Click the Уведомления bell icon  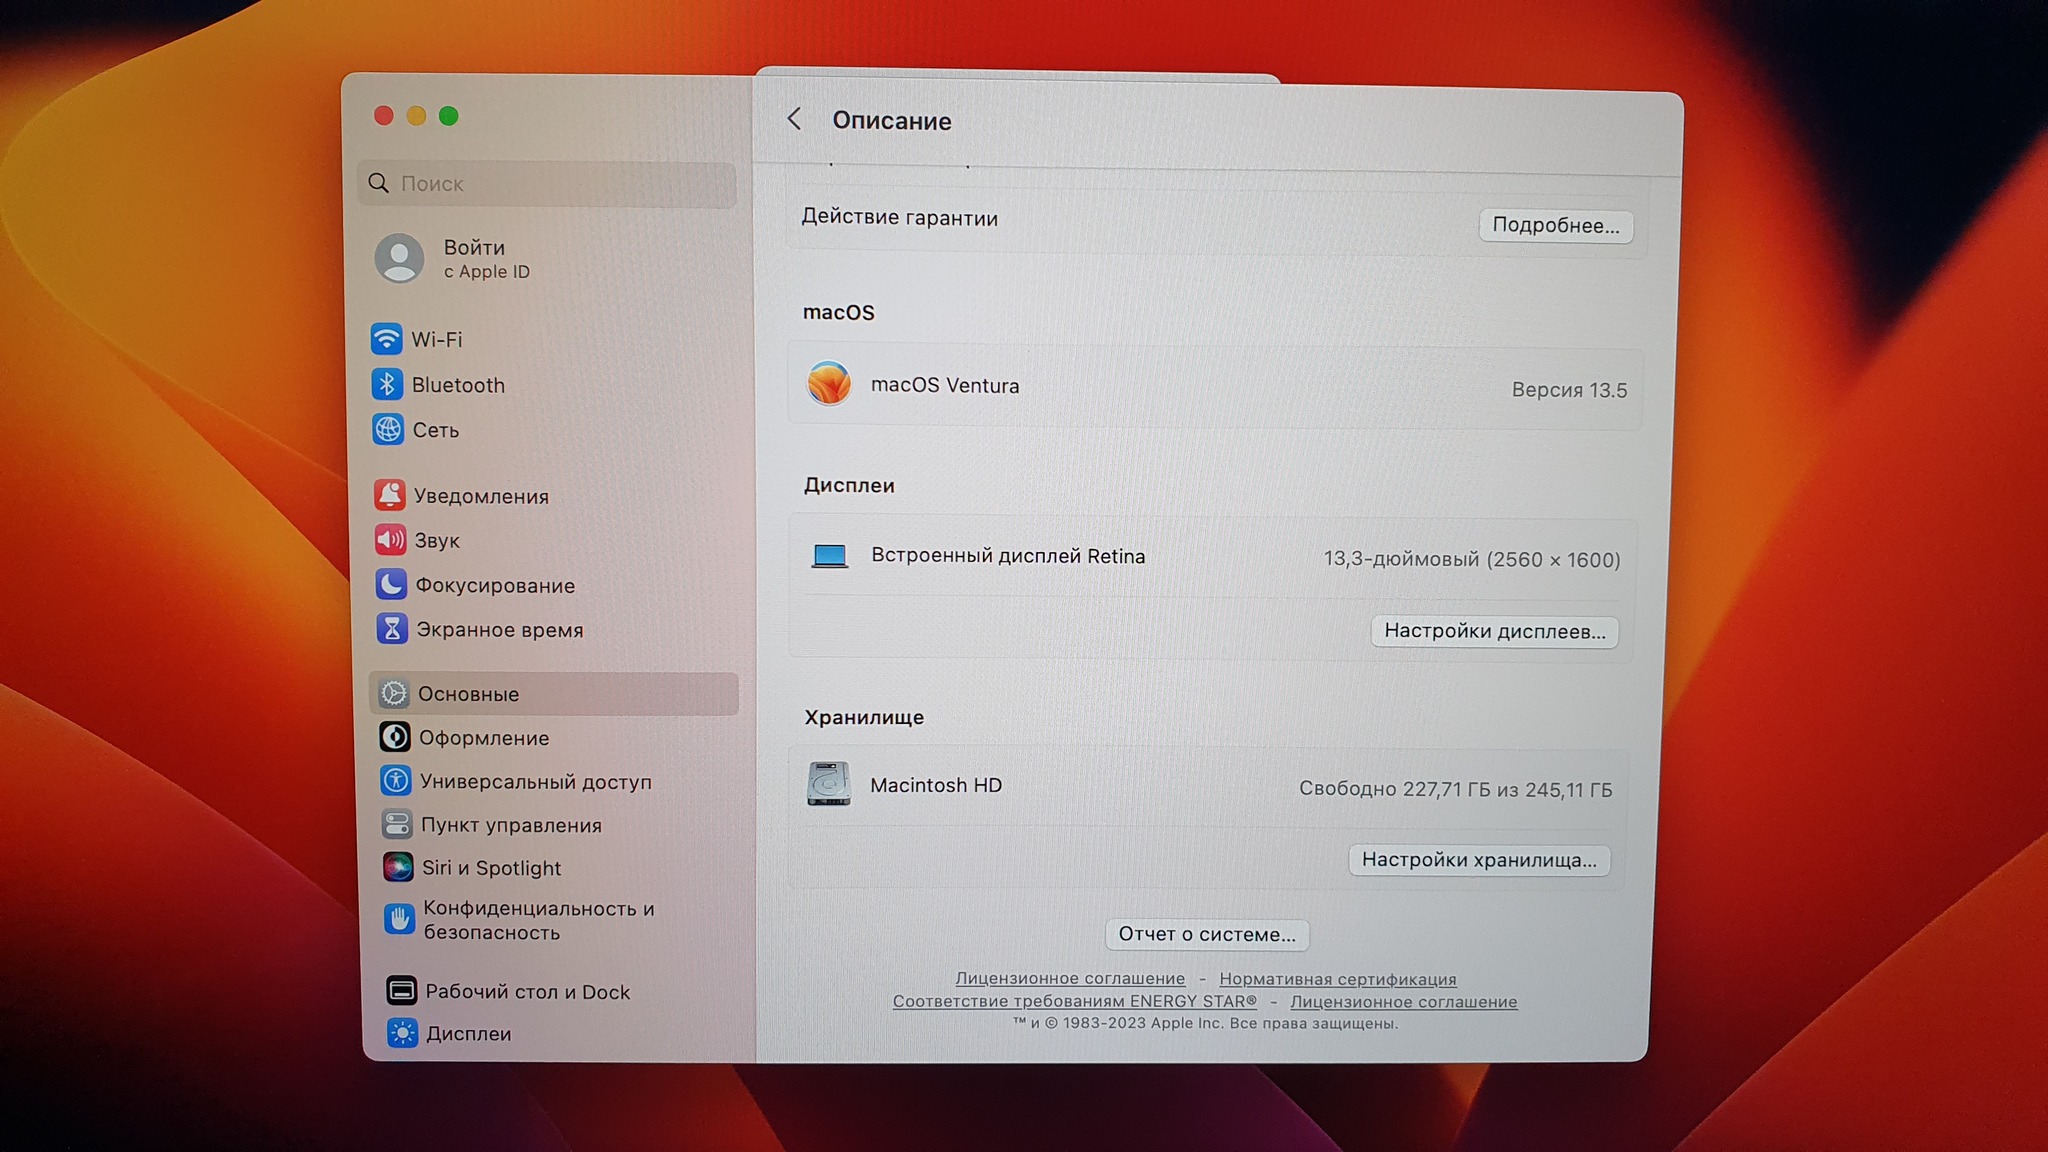pyautogui.click(x=389, y=495)
